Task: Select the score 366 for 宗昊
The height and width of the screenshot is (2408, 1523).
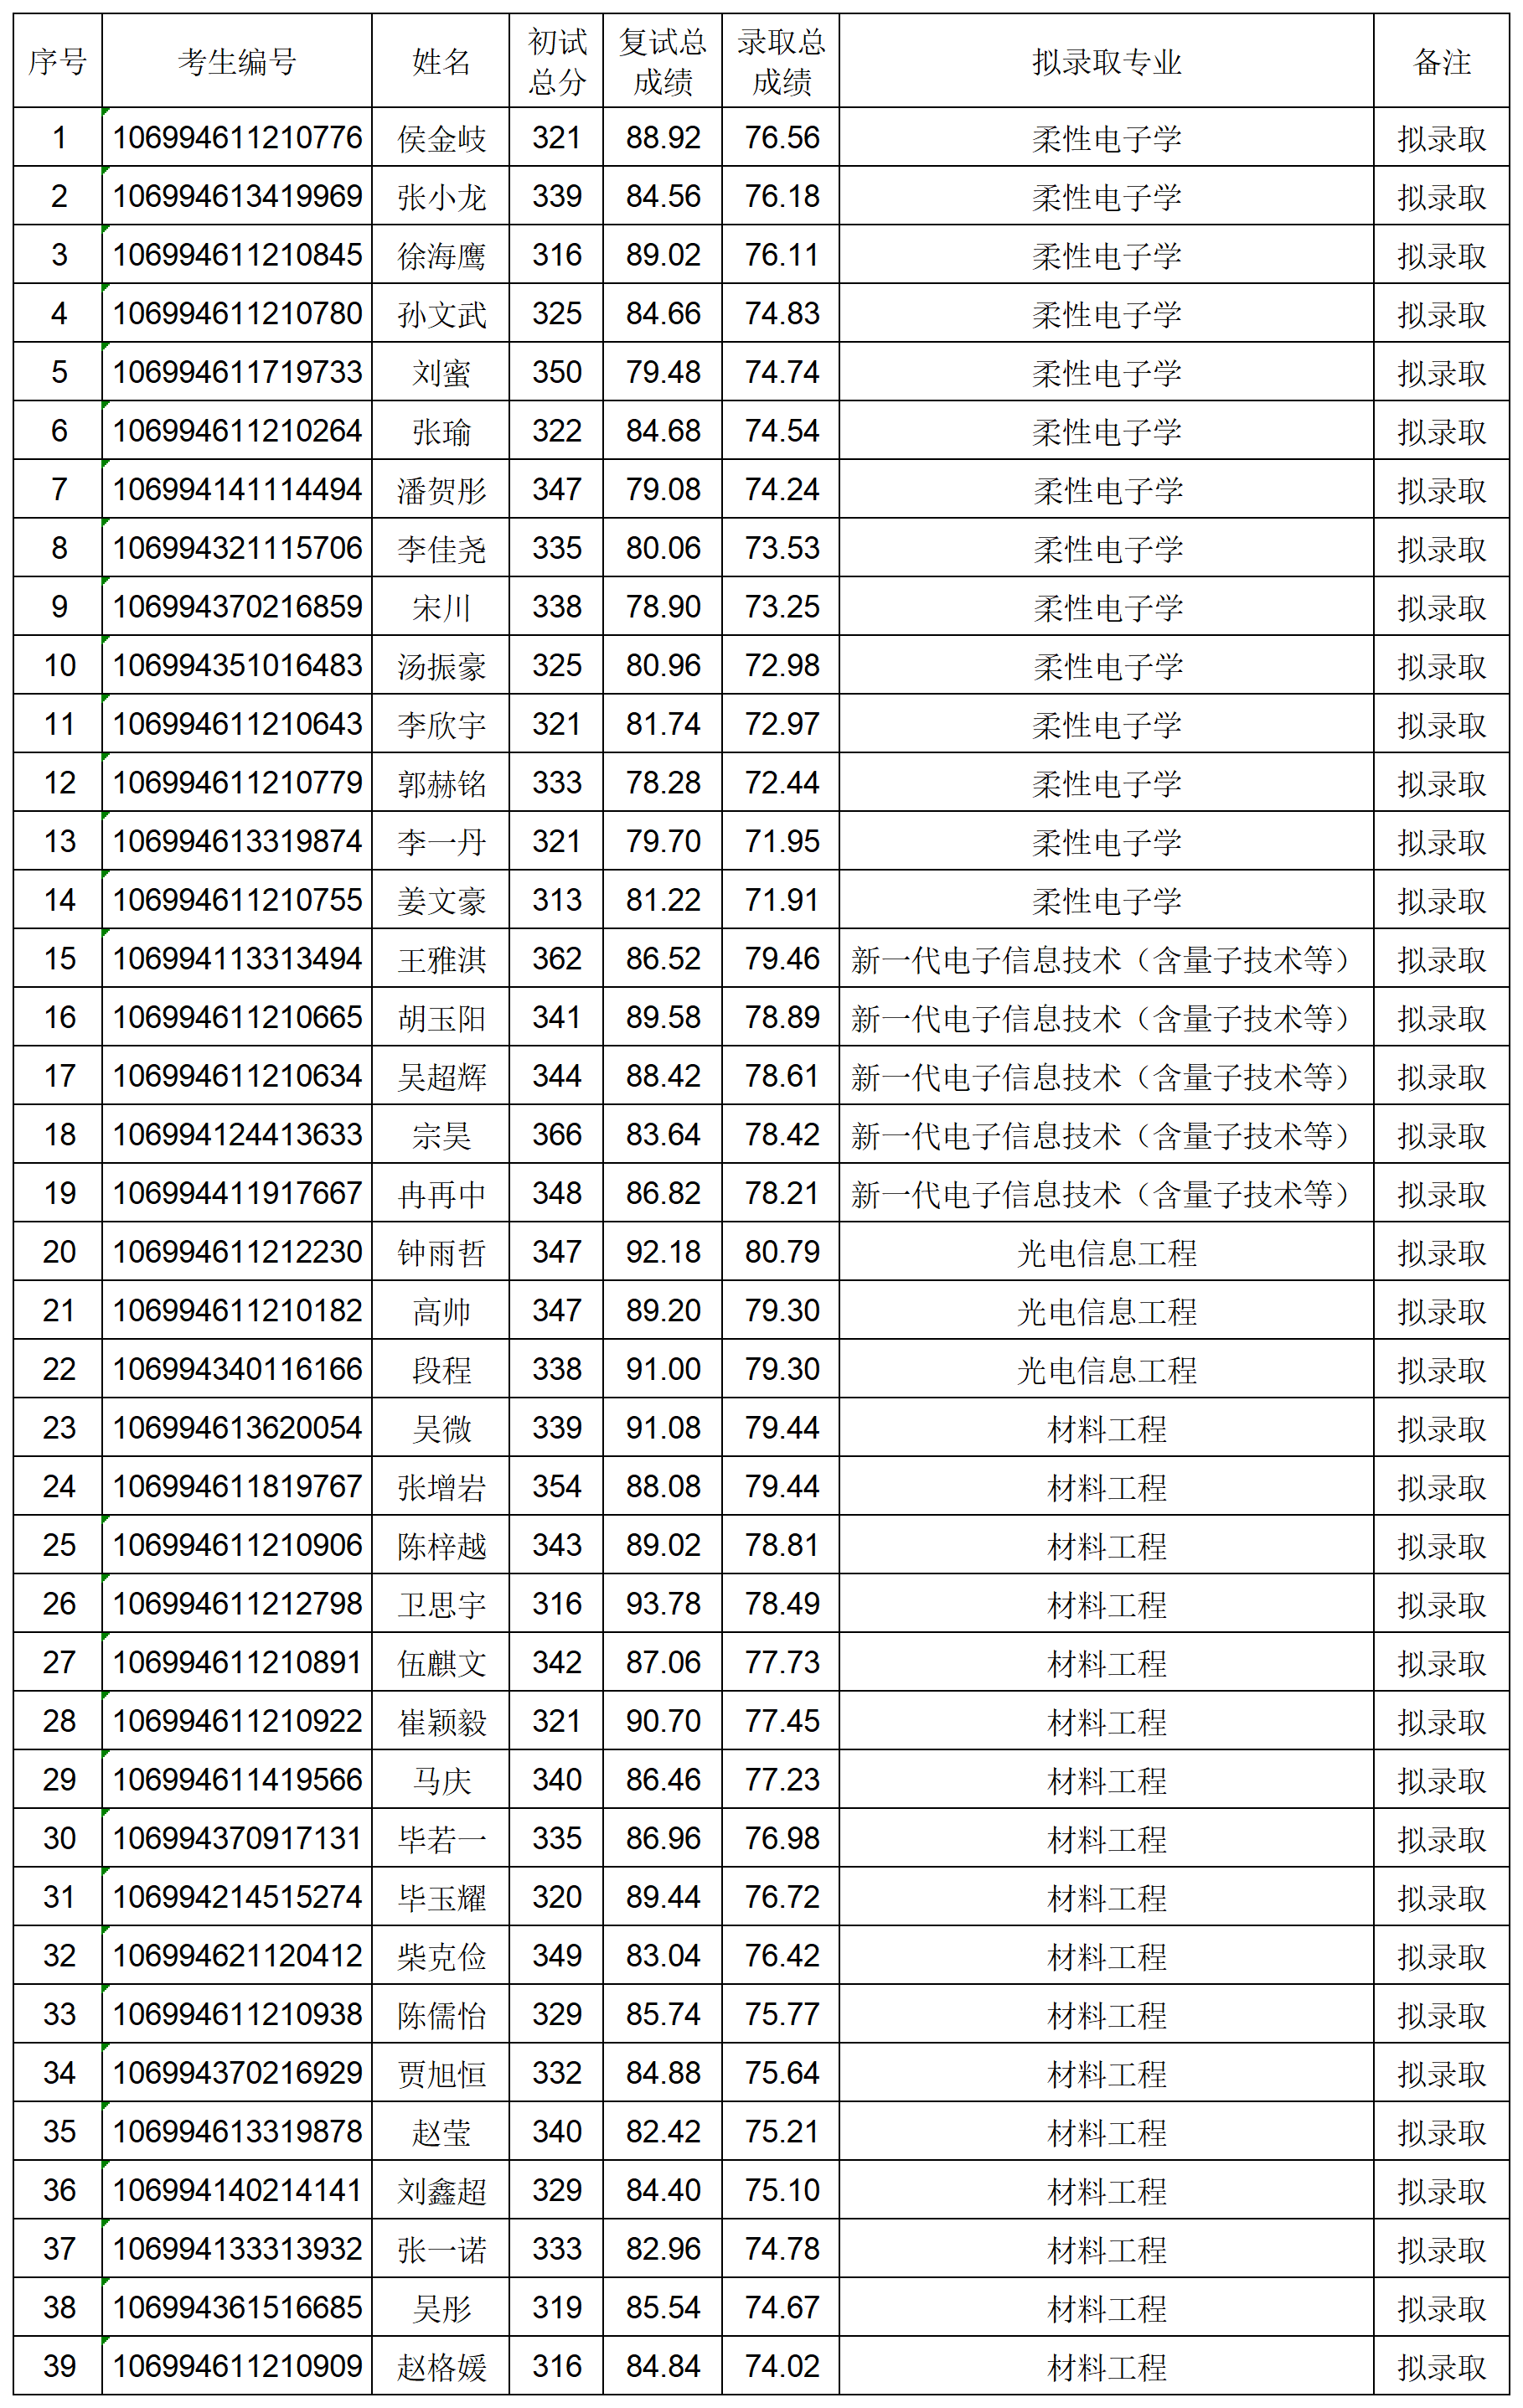Action: tap(557, 1135)
